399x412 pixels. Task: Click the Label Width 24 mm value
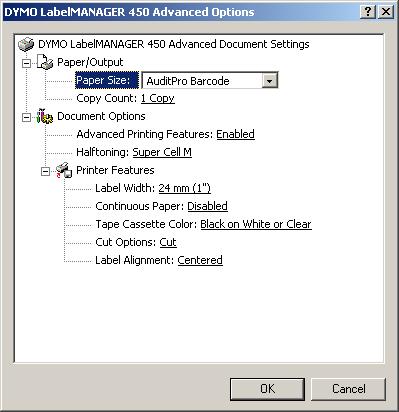pyautogui.click(x=184, y=188)
